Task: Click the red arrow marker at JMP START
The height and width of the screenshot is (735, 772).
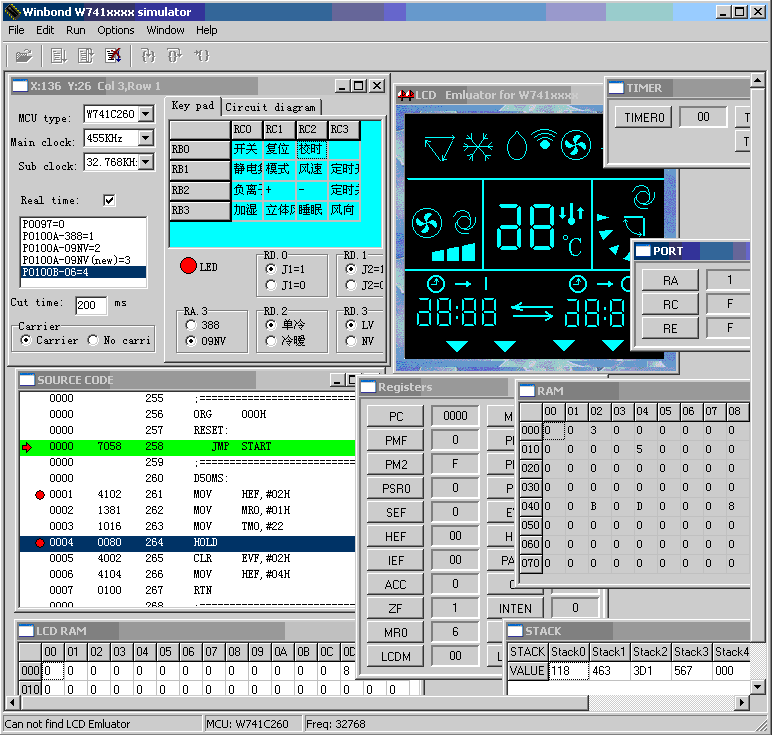Action: [27, 447]
